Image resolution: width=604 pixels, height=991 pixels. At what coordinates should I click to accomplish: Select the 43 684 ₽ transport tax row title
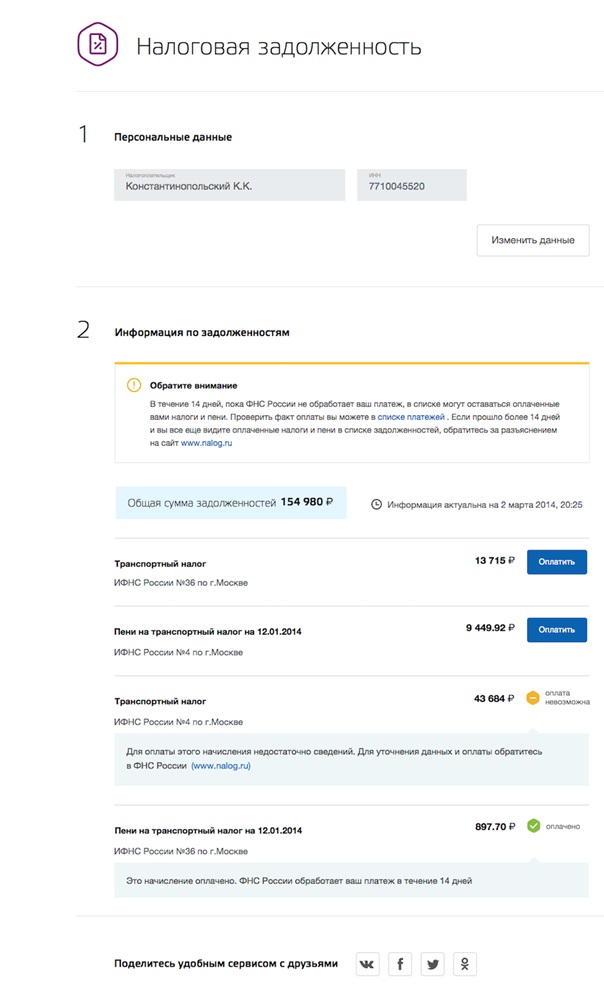point(160,701)
